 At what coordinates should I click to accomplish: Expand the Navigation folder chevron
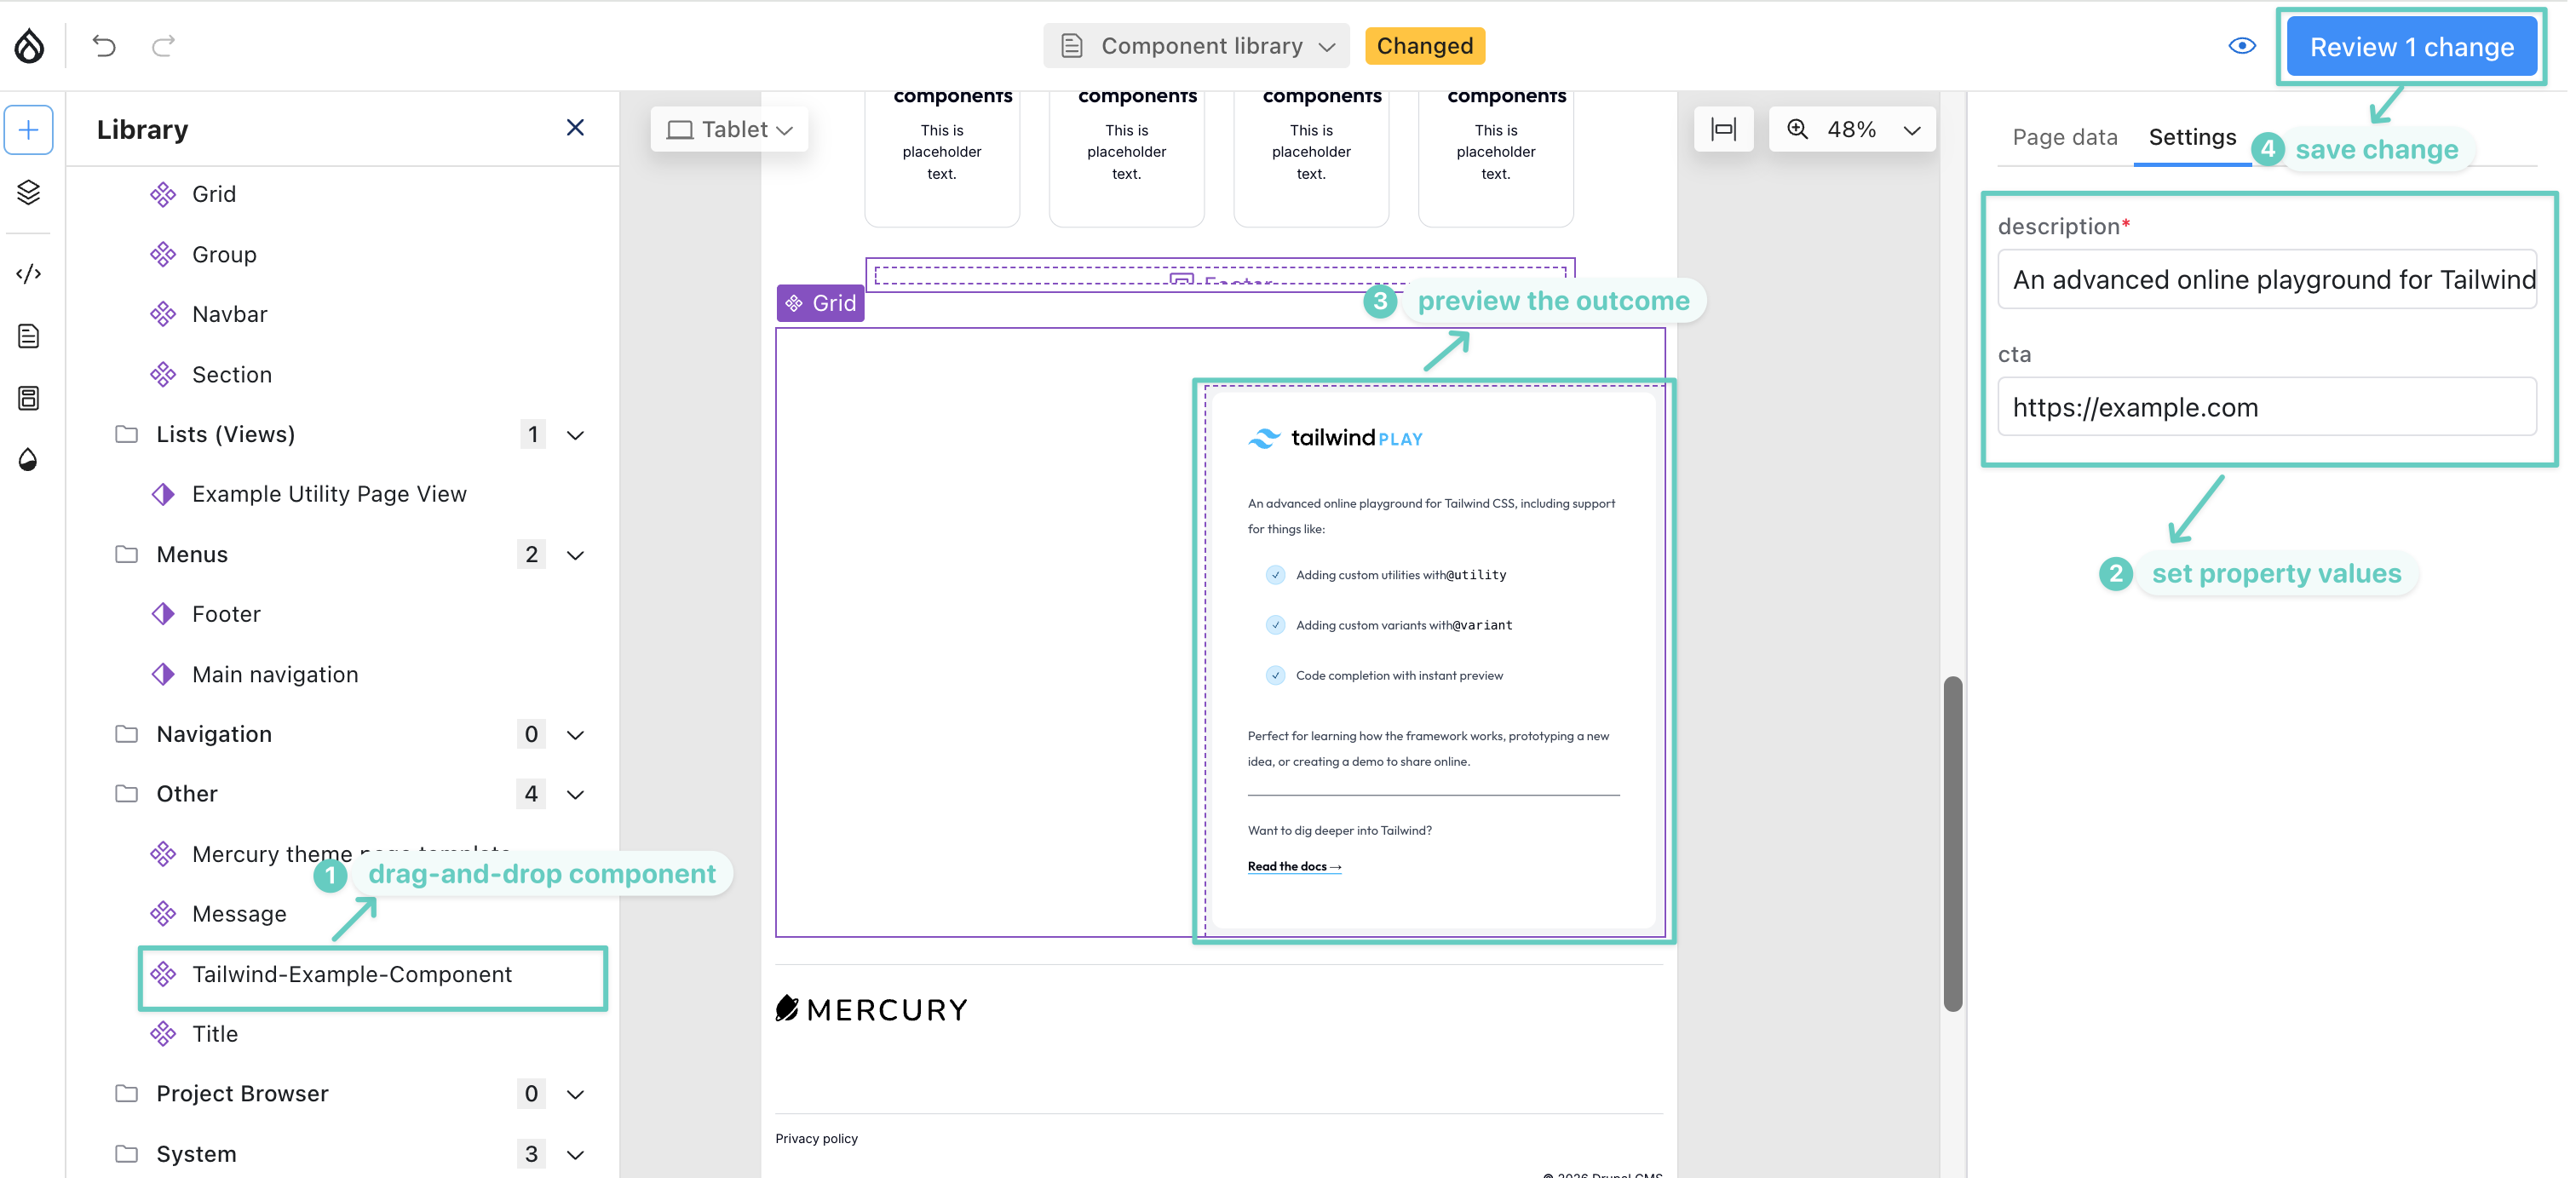click(576, 735)
